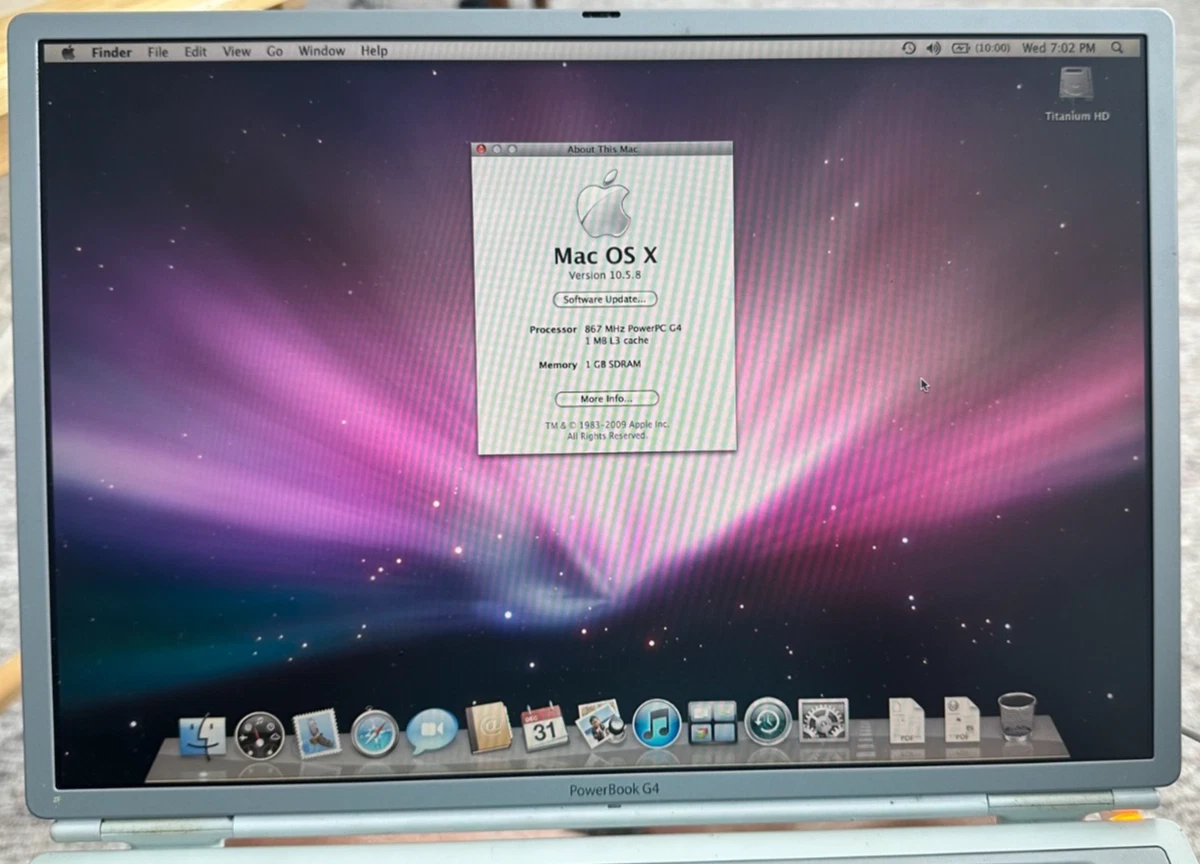Image resolution: width=1200 pixels, height=864 pixels.
Task: Click the Version 10.5.8 text
Action: (x=604, y=276)
